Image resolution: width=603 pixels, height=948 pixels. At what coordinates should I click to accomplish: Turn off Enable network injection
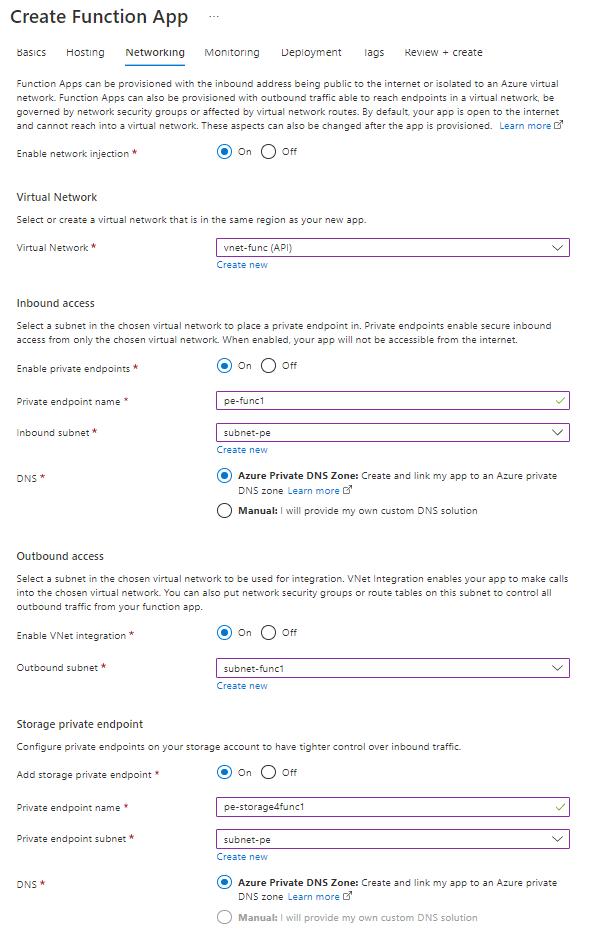(269, 152)
